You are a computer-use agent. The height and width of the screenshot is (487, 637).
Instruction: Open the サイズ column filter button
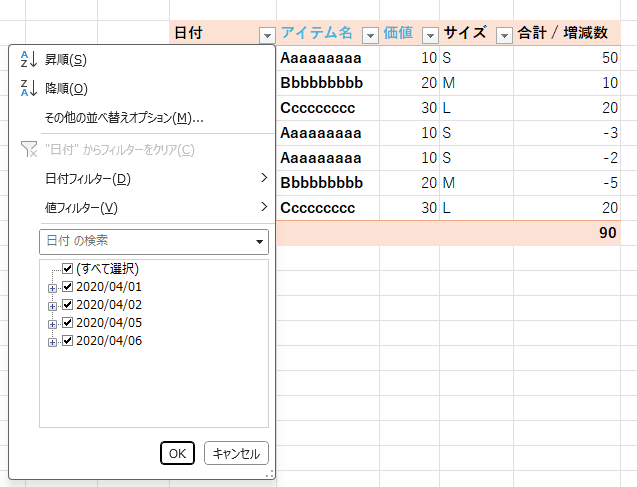[x=504, y=35]
